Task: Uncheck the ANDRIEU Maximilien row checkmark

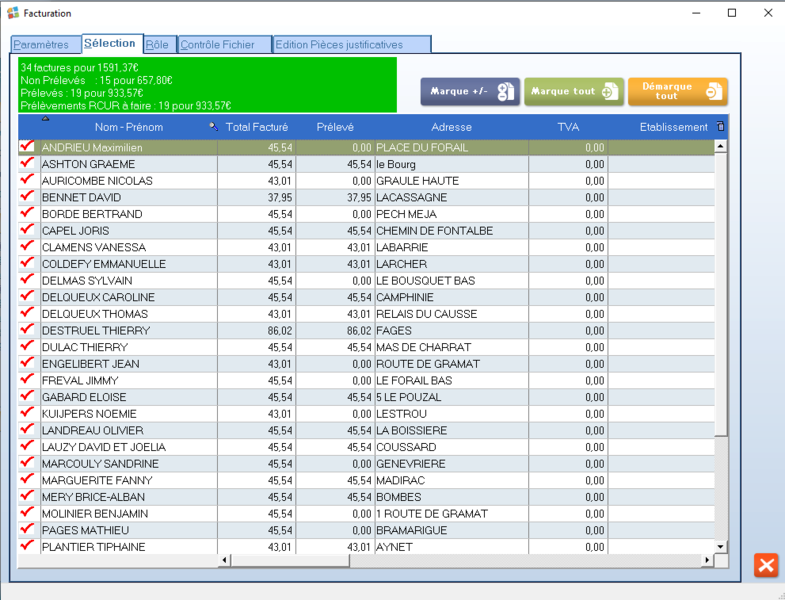Action: point(27,147)
